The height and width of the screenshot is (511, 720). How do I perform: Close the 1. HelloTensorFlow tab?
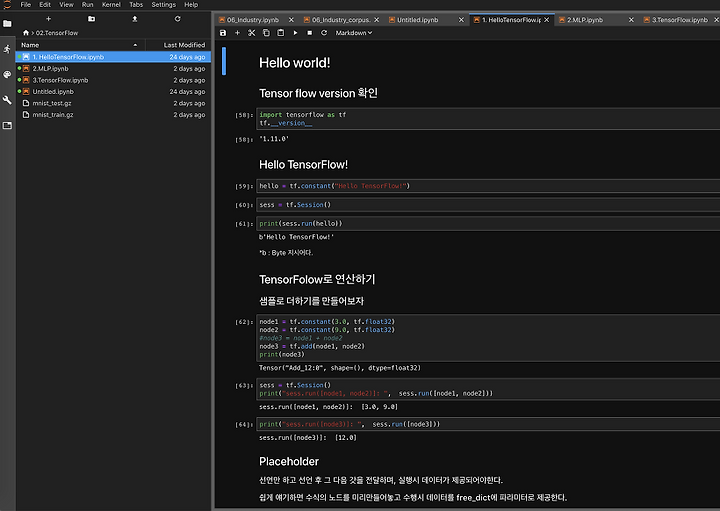546,20
